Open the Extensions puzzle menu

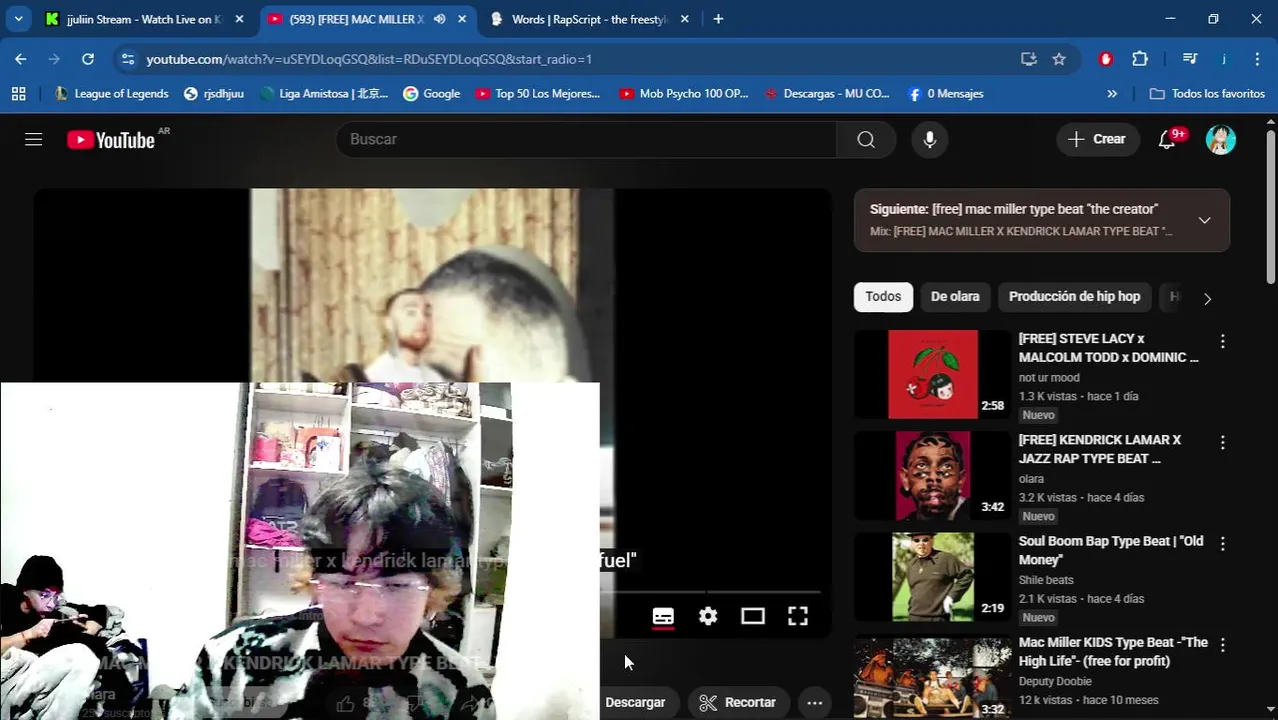(x=1140, y=59)
